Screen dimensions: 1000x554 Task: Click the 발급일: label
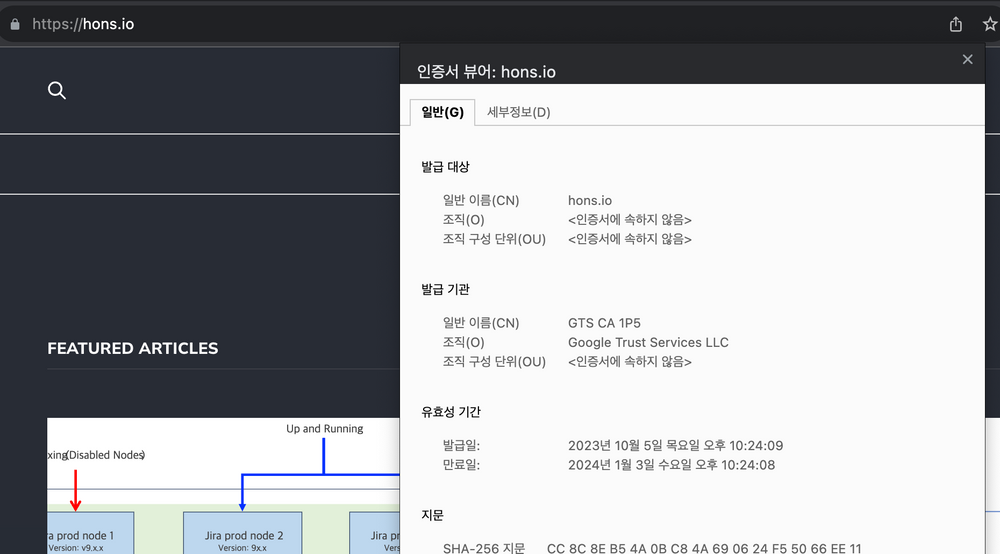coord(461,446)
